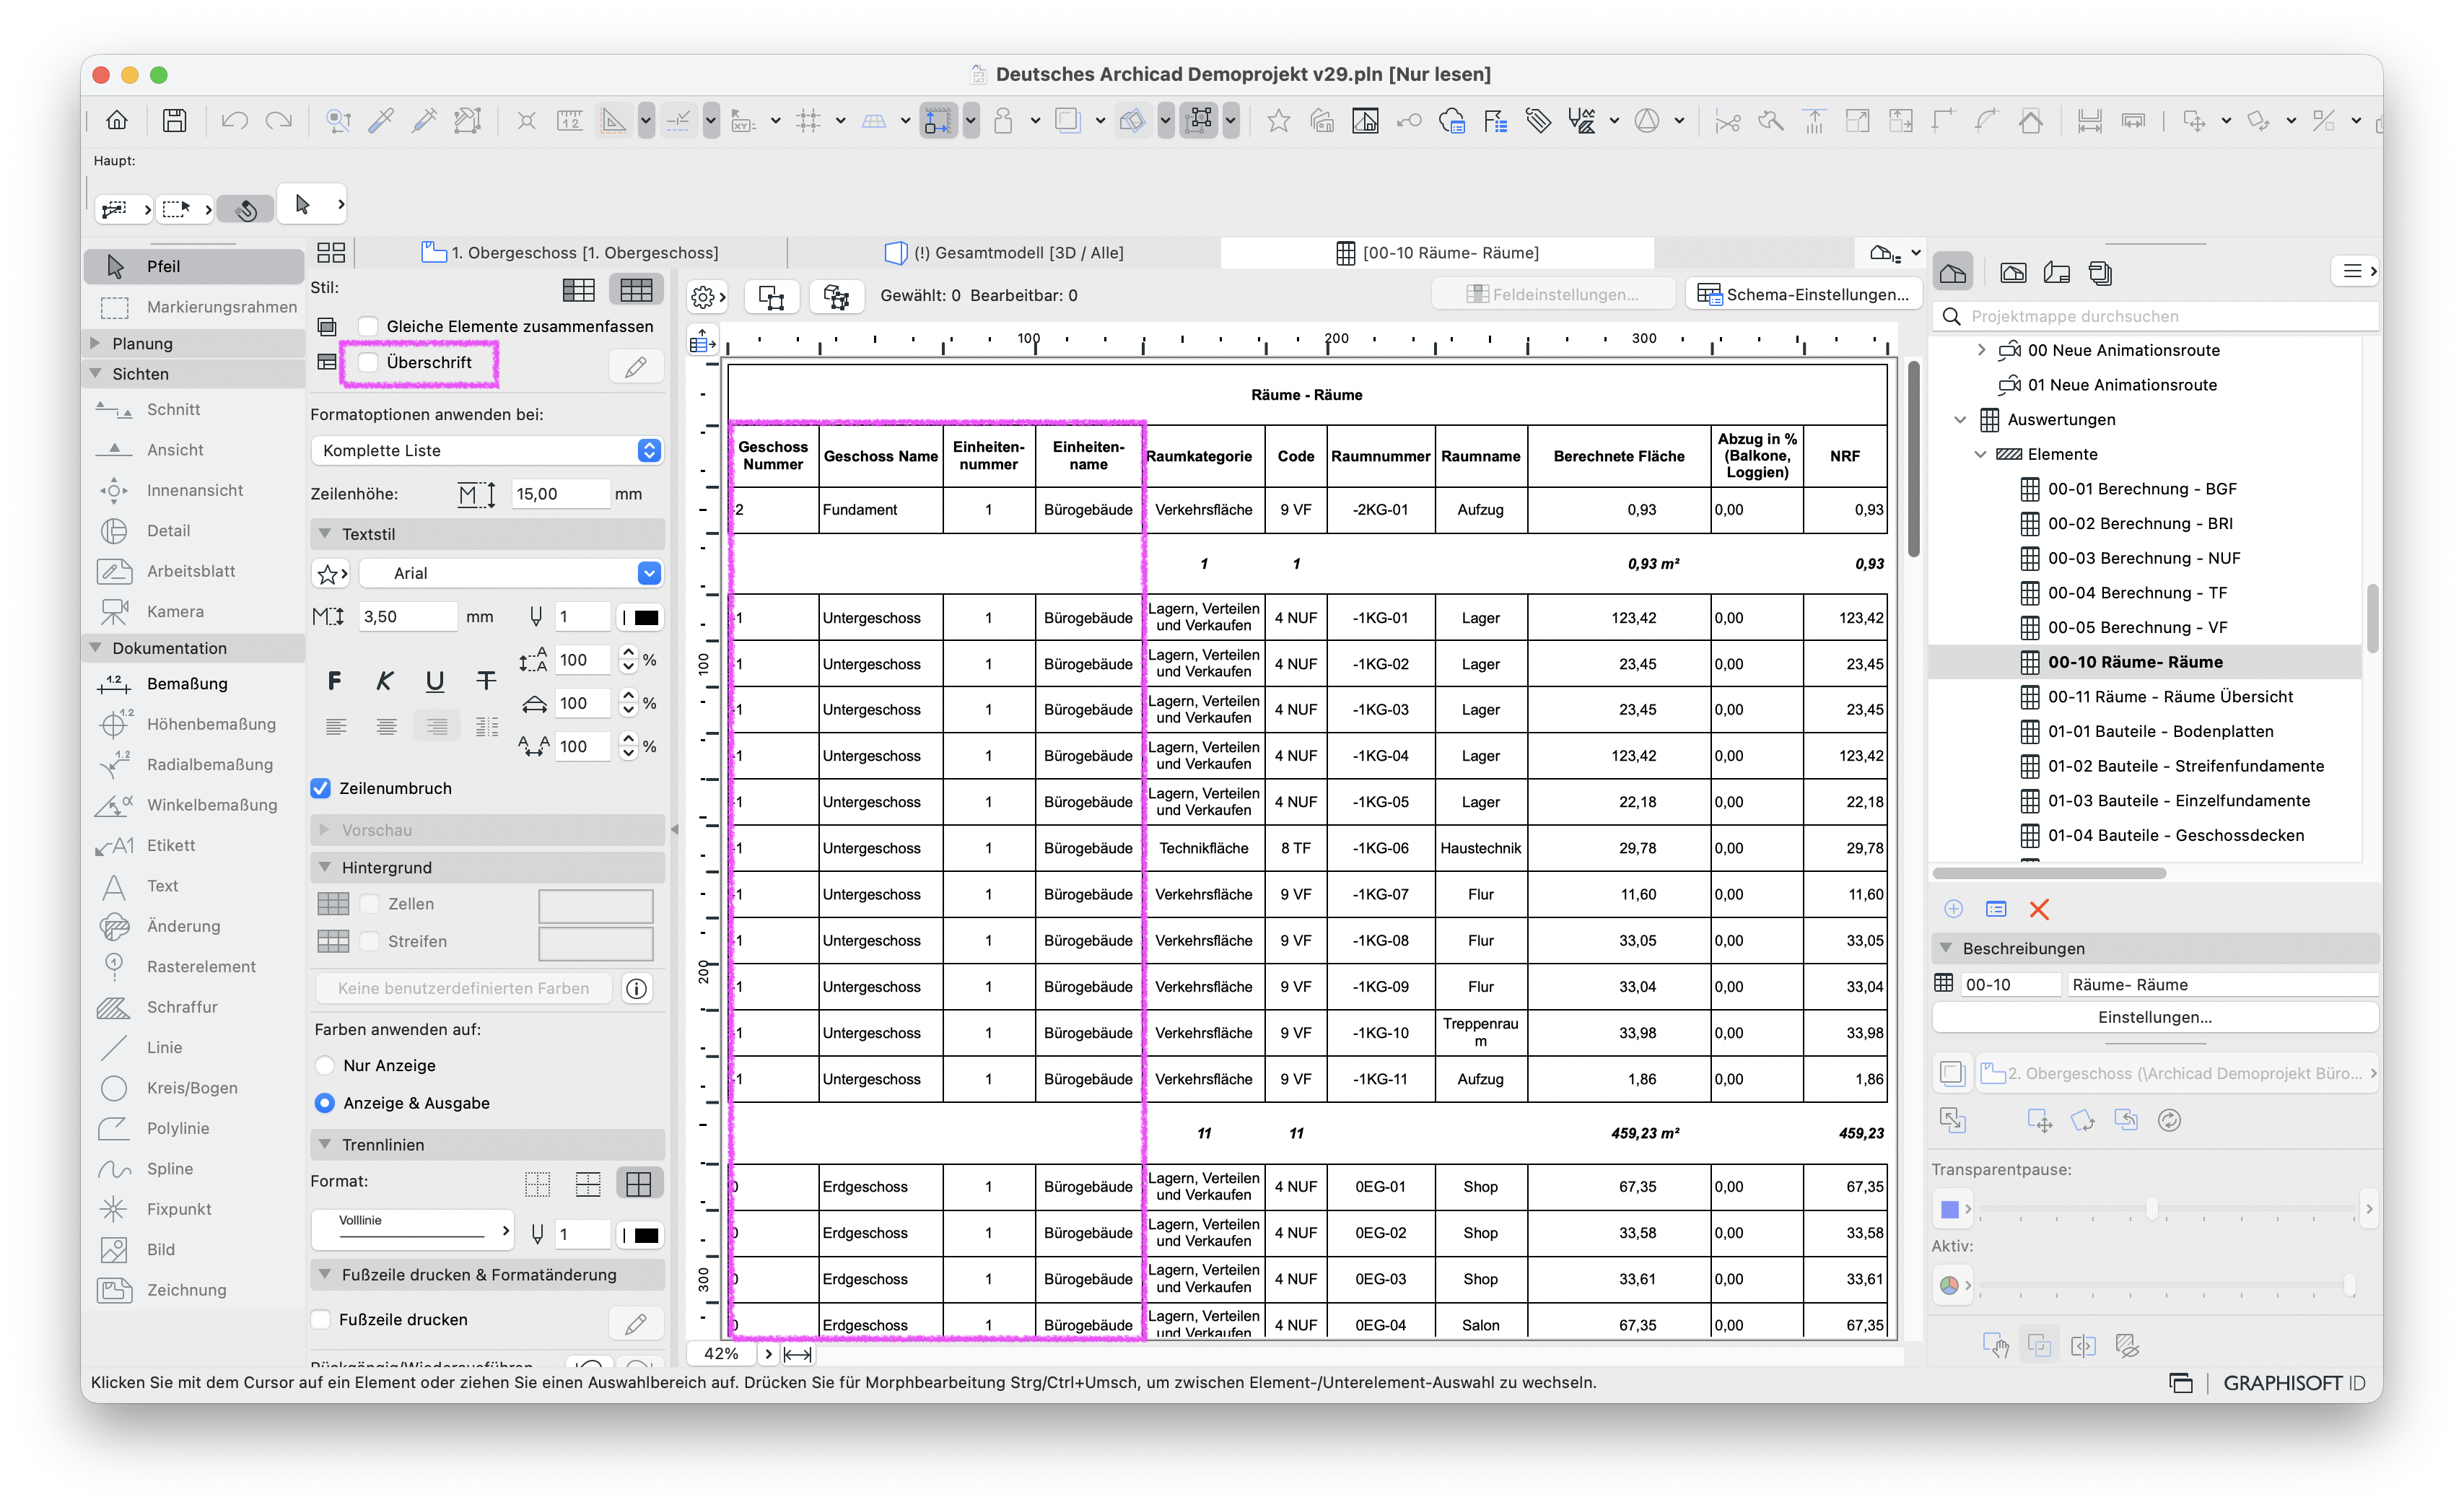Enable the Fußzeile drucken checkbox
This screenshot has width=2464, height=1510.
321,1319
